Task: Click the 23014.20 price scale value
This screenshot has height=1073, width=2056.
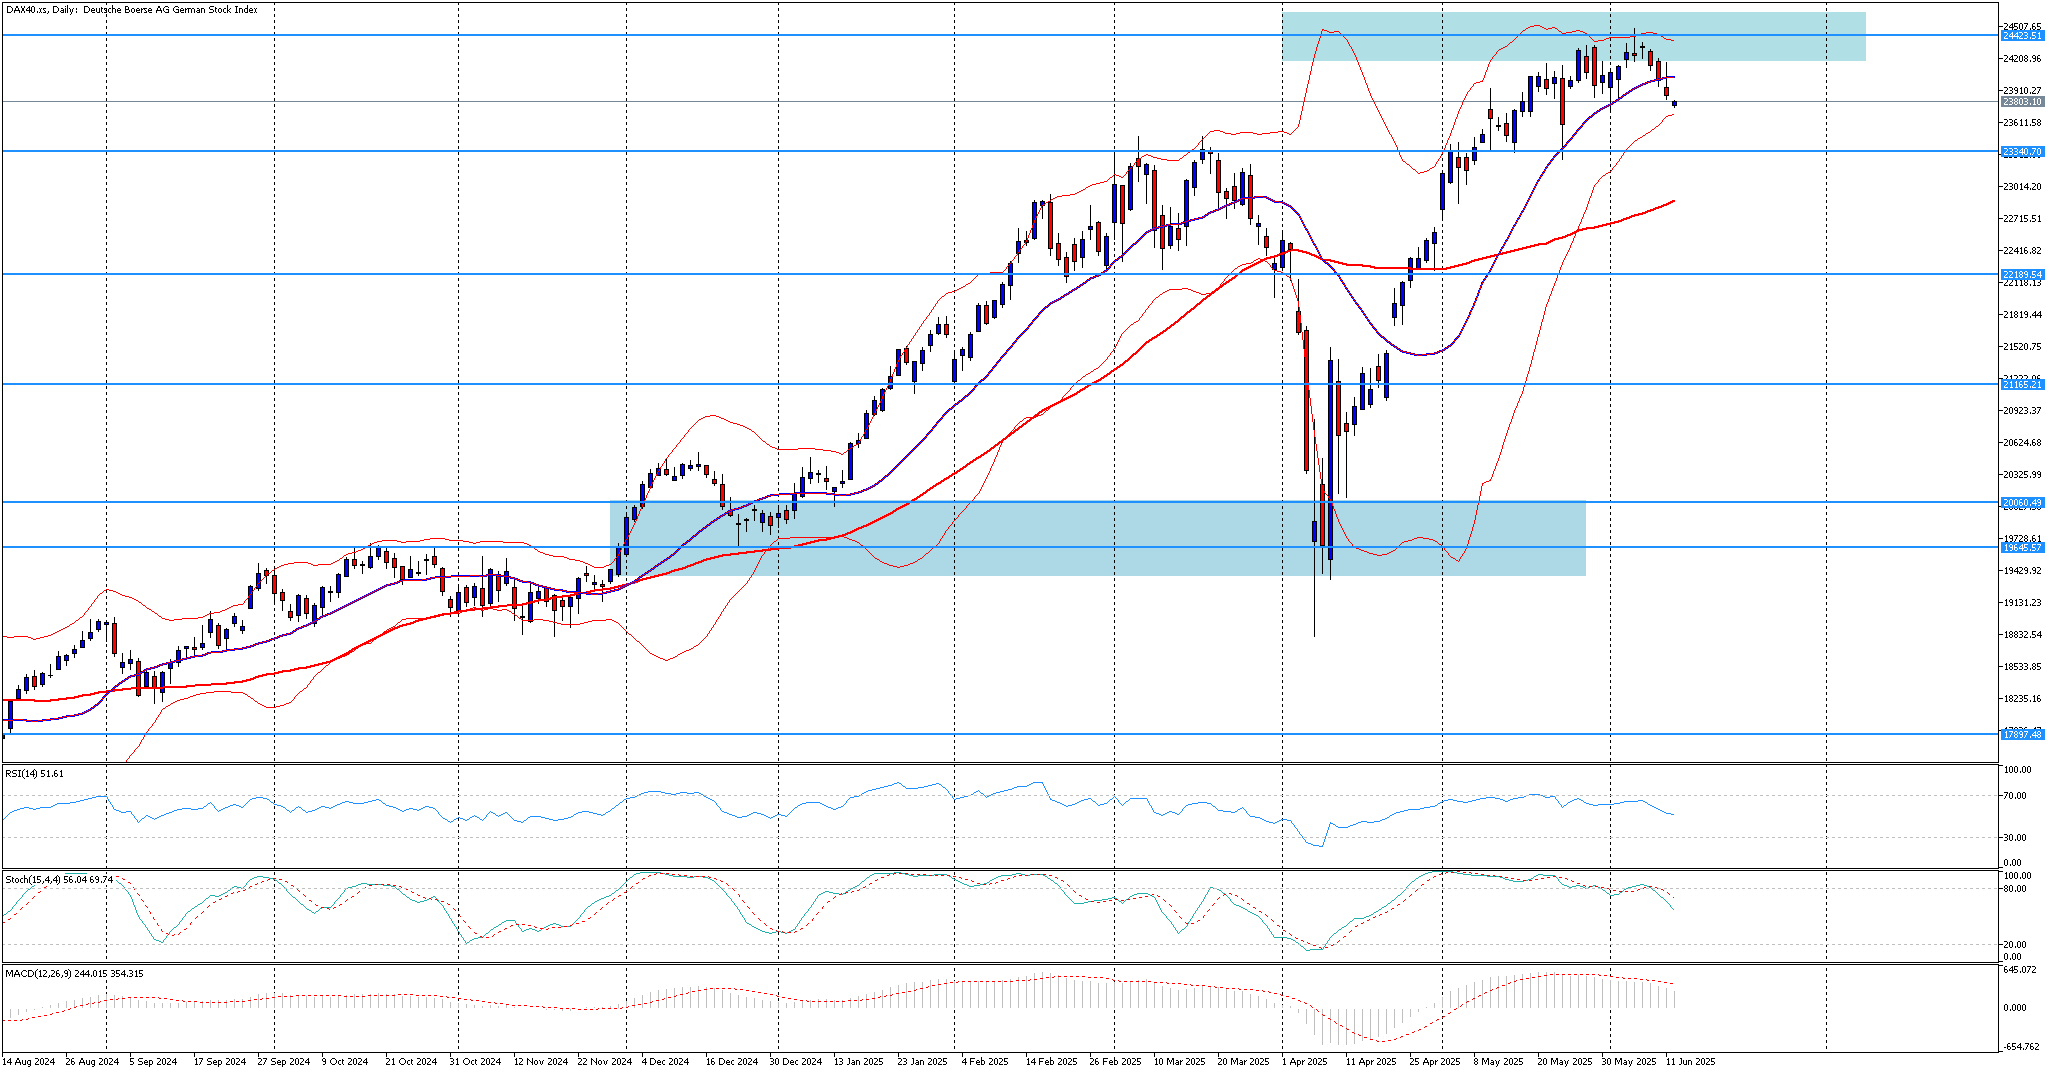Action: tap(2022, 187)
